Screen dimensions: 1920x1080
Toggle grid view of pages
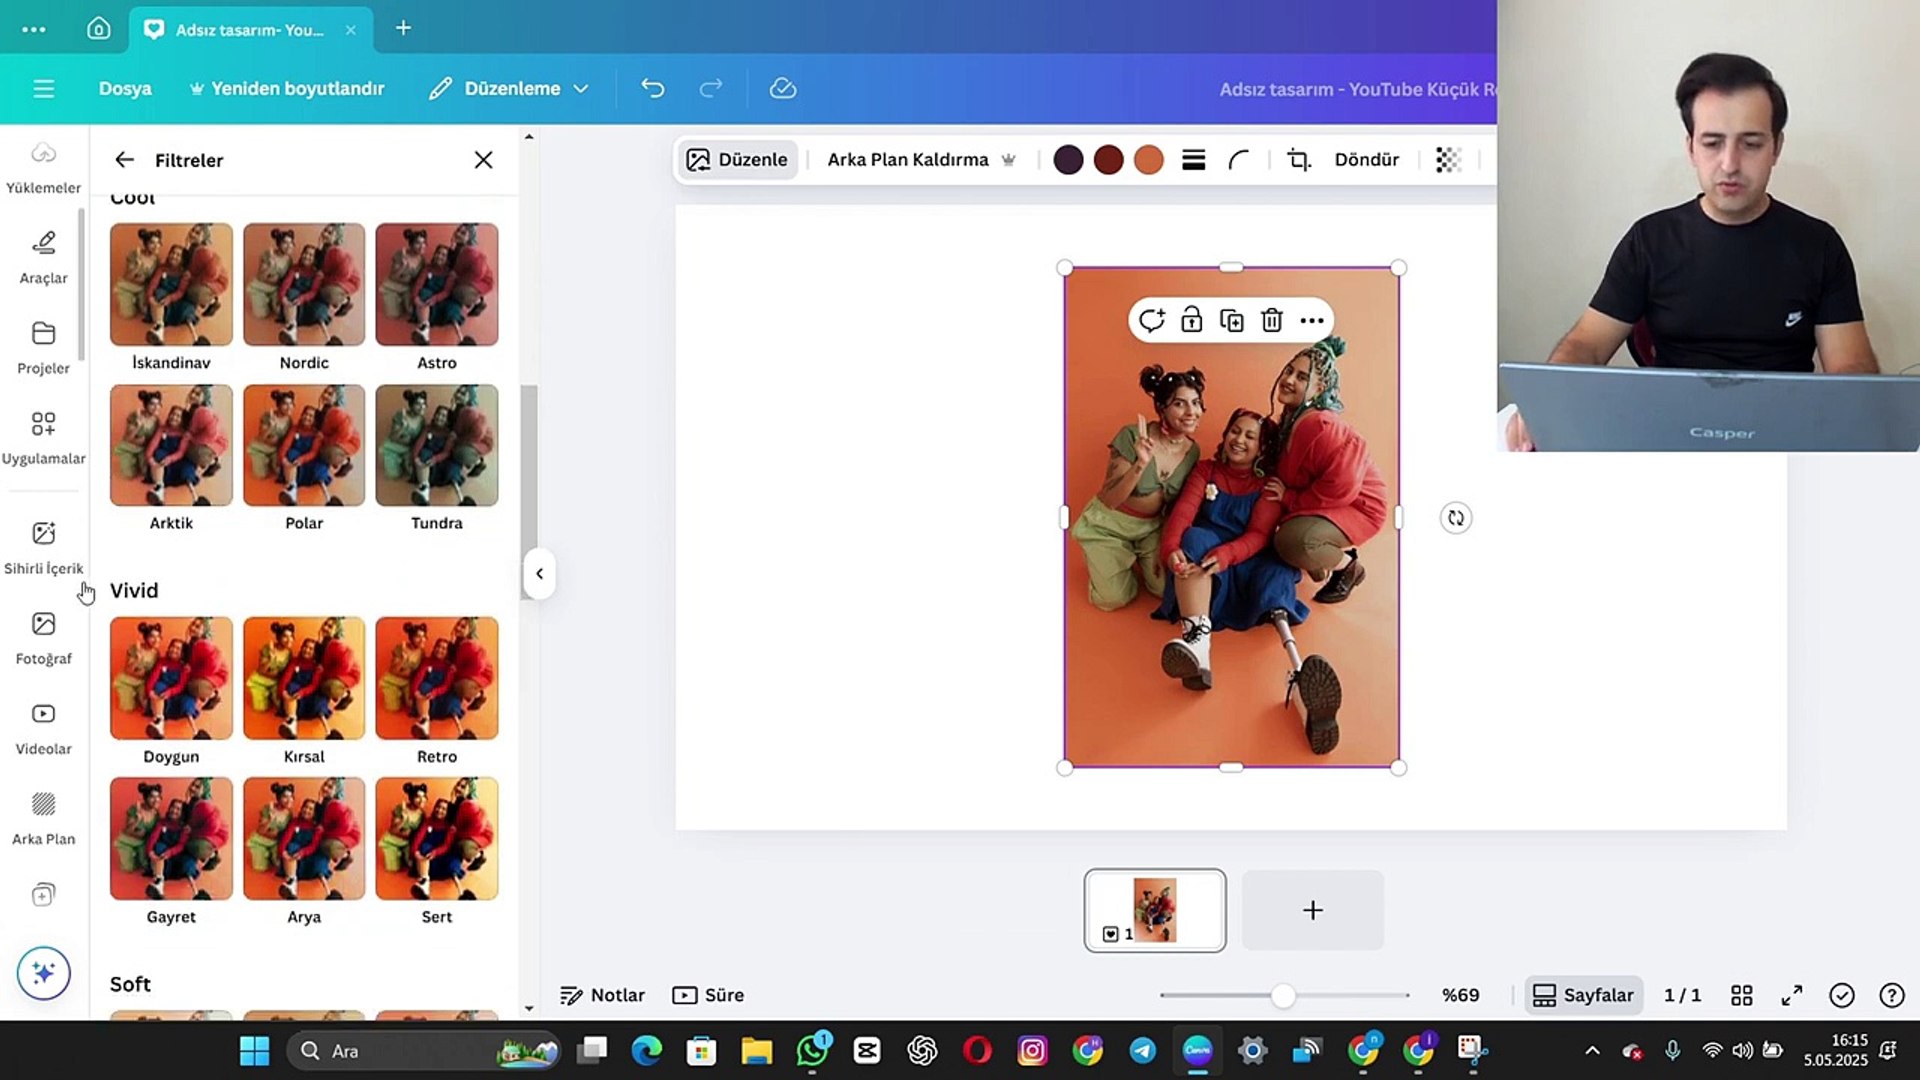1741,995
